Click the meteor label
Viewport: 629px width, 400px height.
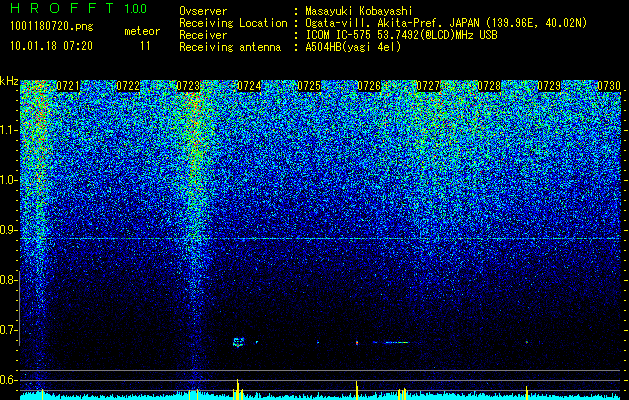pos(142,31)
